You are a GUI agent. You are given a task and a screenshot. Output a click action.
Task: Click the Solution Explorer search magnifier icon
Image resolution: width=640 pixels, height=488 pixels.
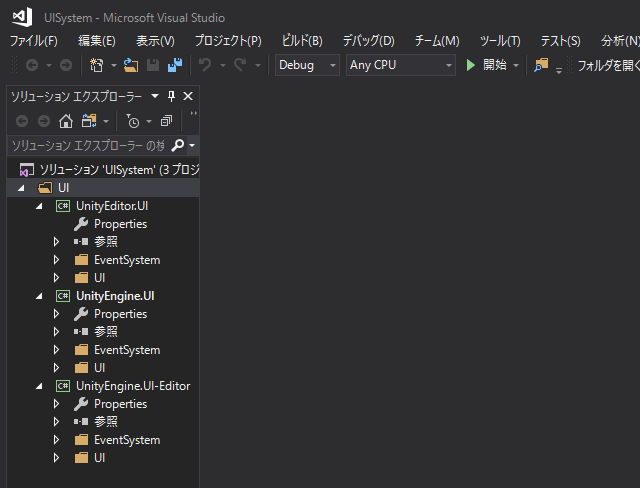tap(178, 145)
